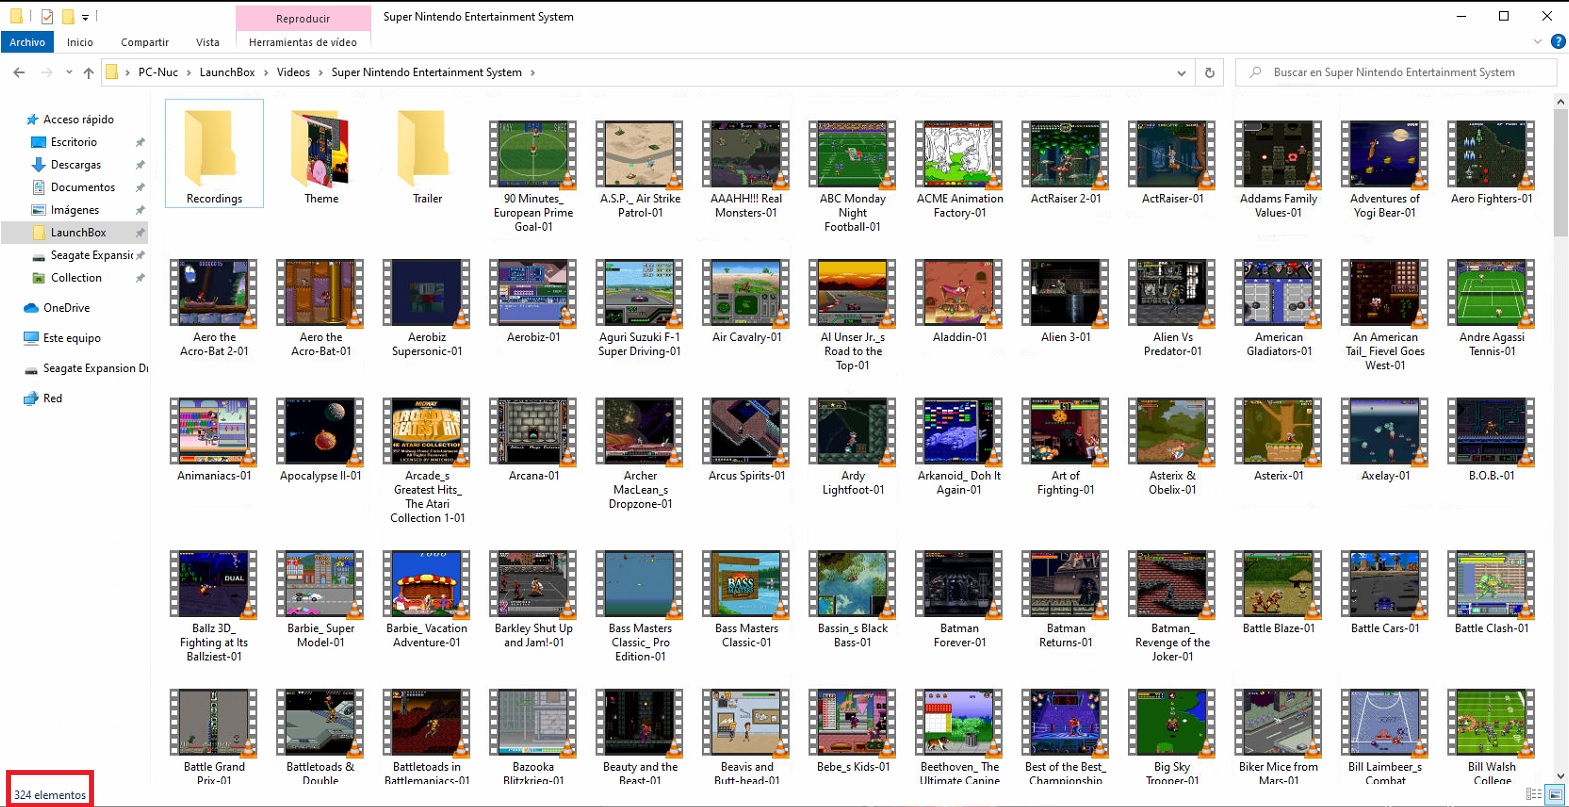This screenshot has height=807, width=1569.
Task: Open Archivo menu tab
Action: 27,42
